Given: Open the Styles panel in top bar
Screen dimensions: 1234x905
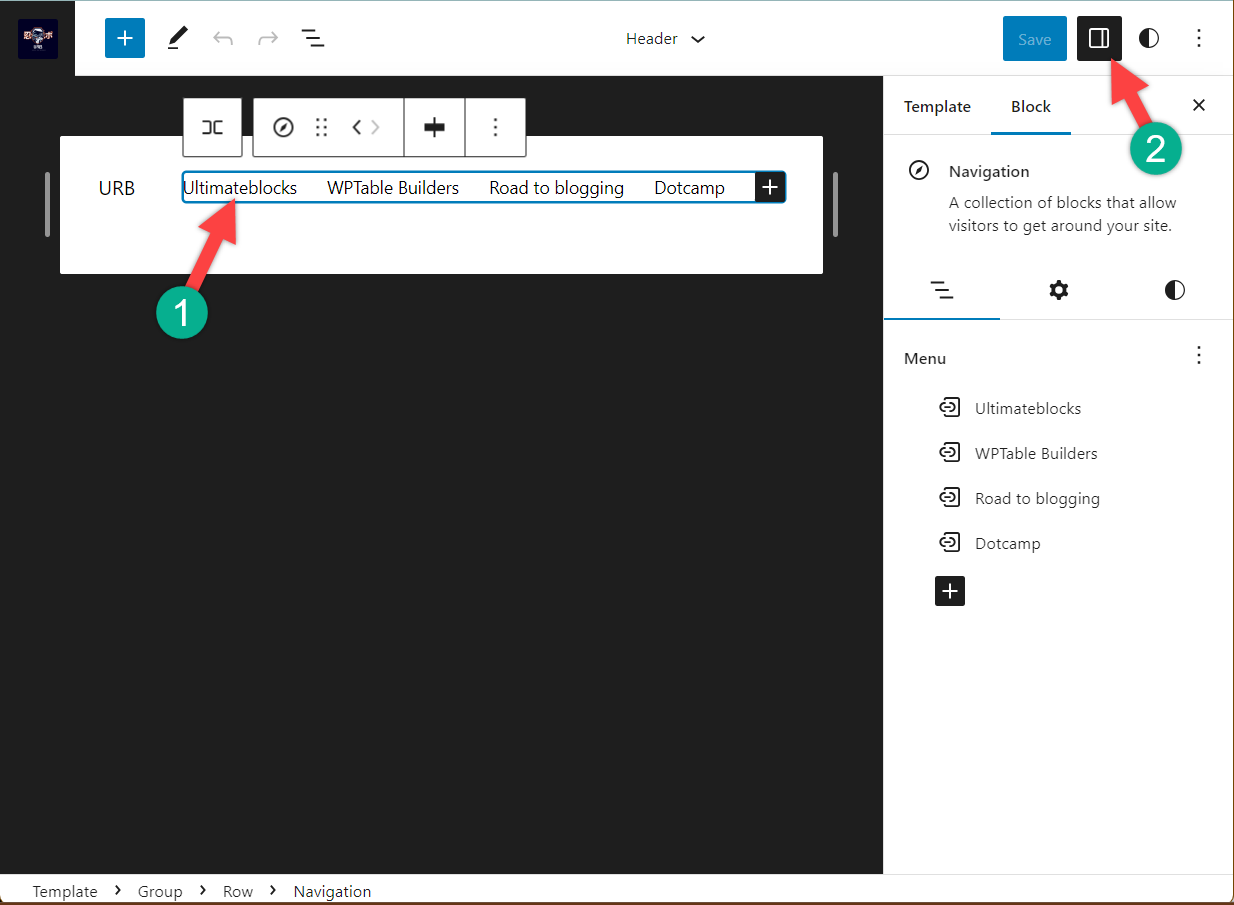Looking at the screenshot, I should click(1149, 39).
